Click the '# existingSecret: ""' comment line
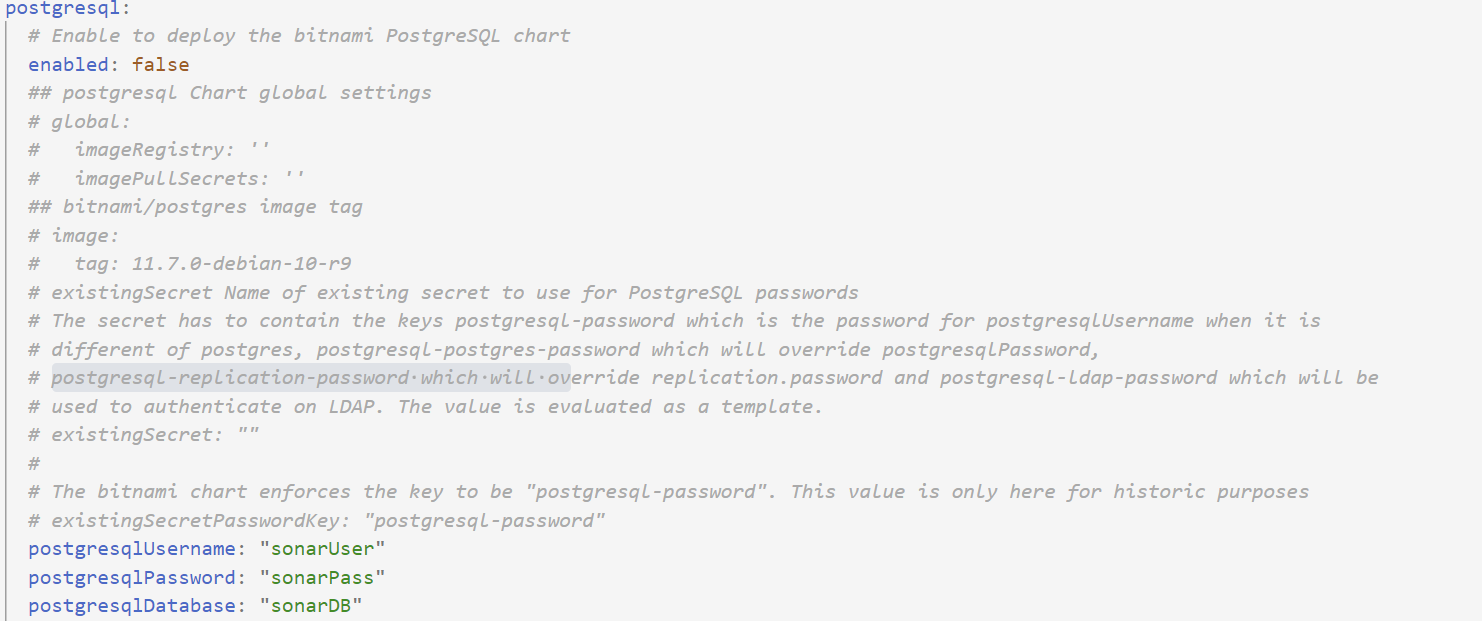 click(143, 435)
